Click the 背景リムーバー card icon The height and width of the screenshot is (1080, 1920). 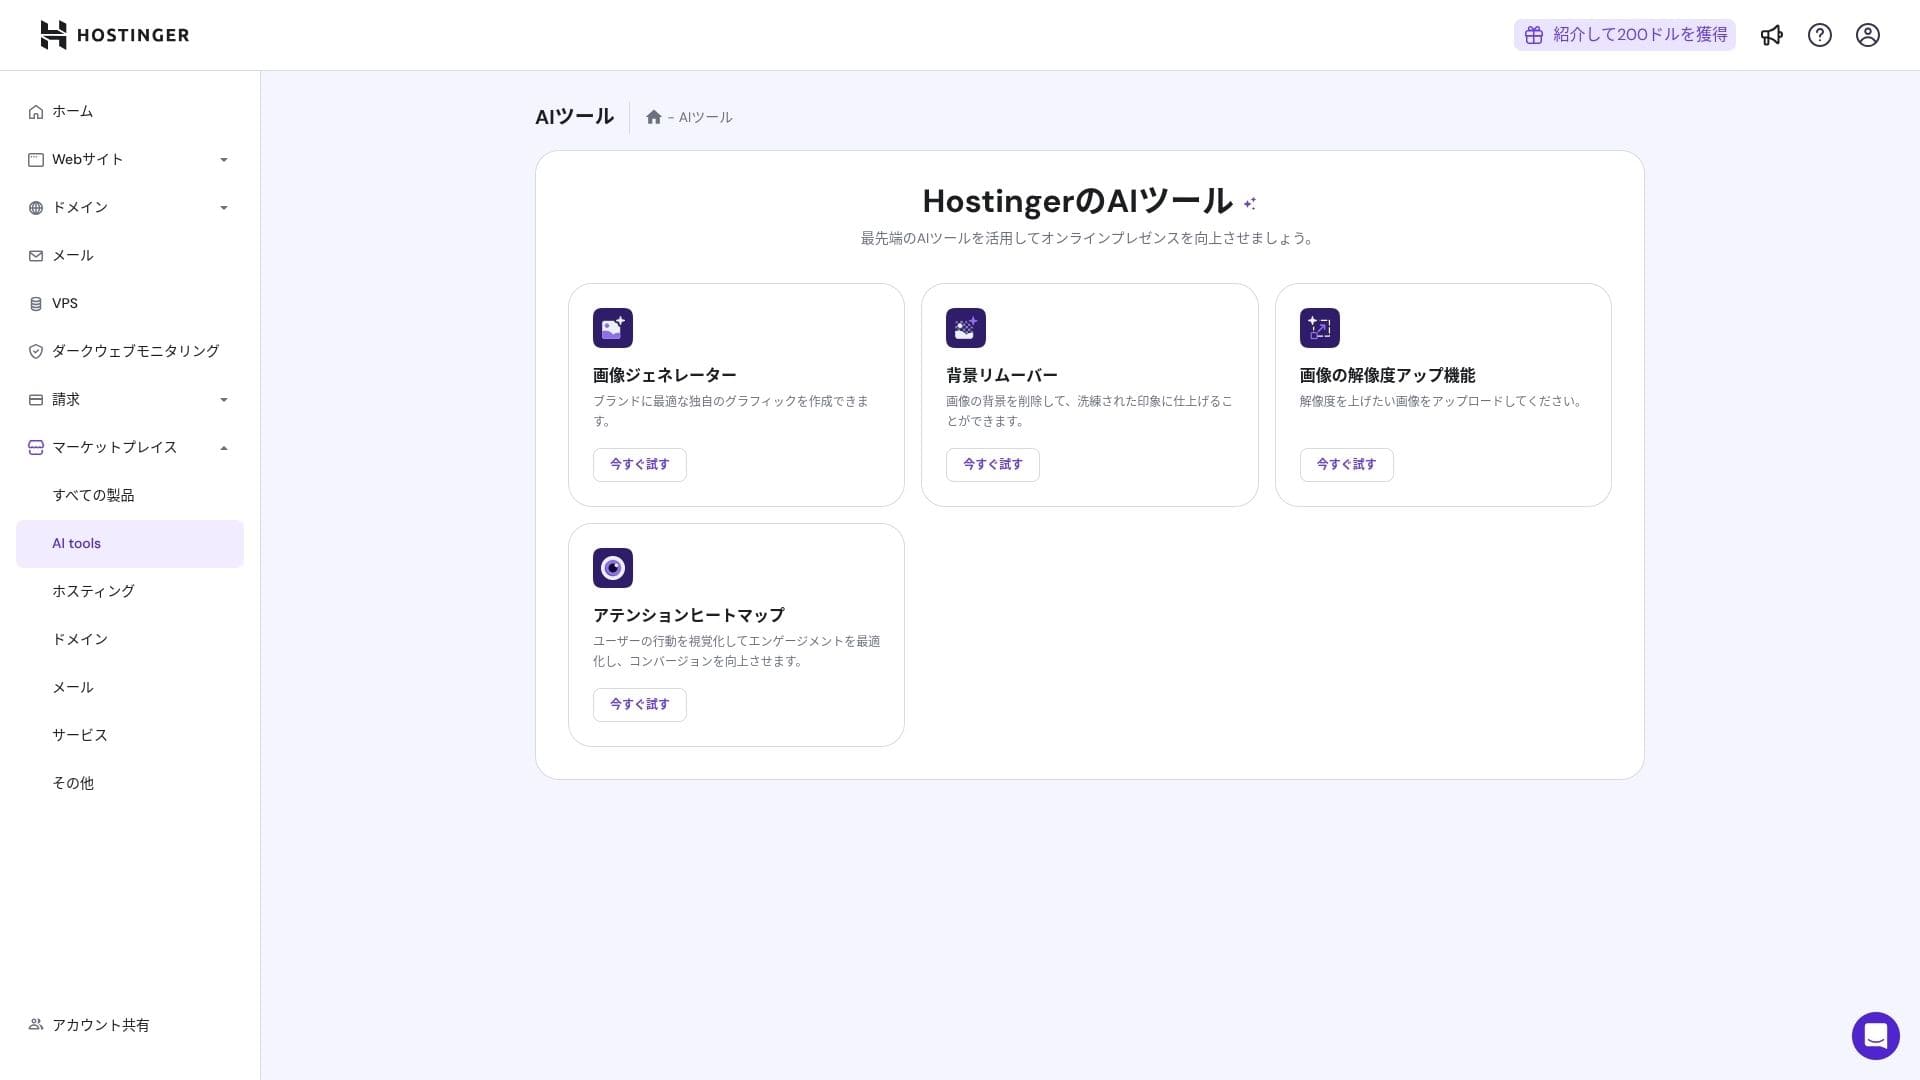pyautogui.click(x=965, y=328)
